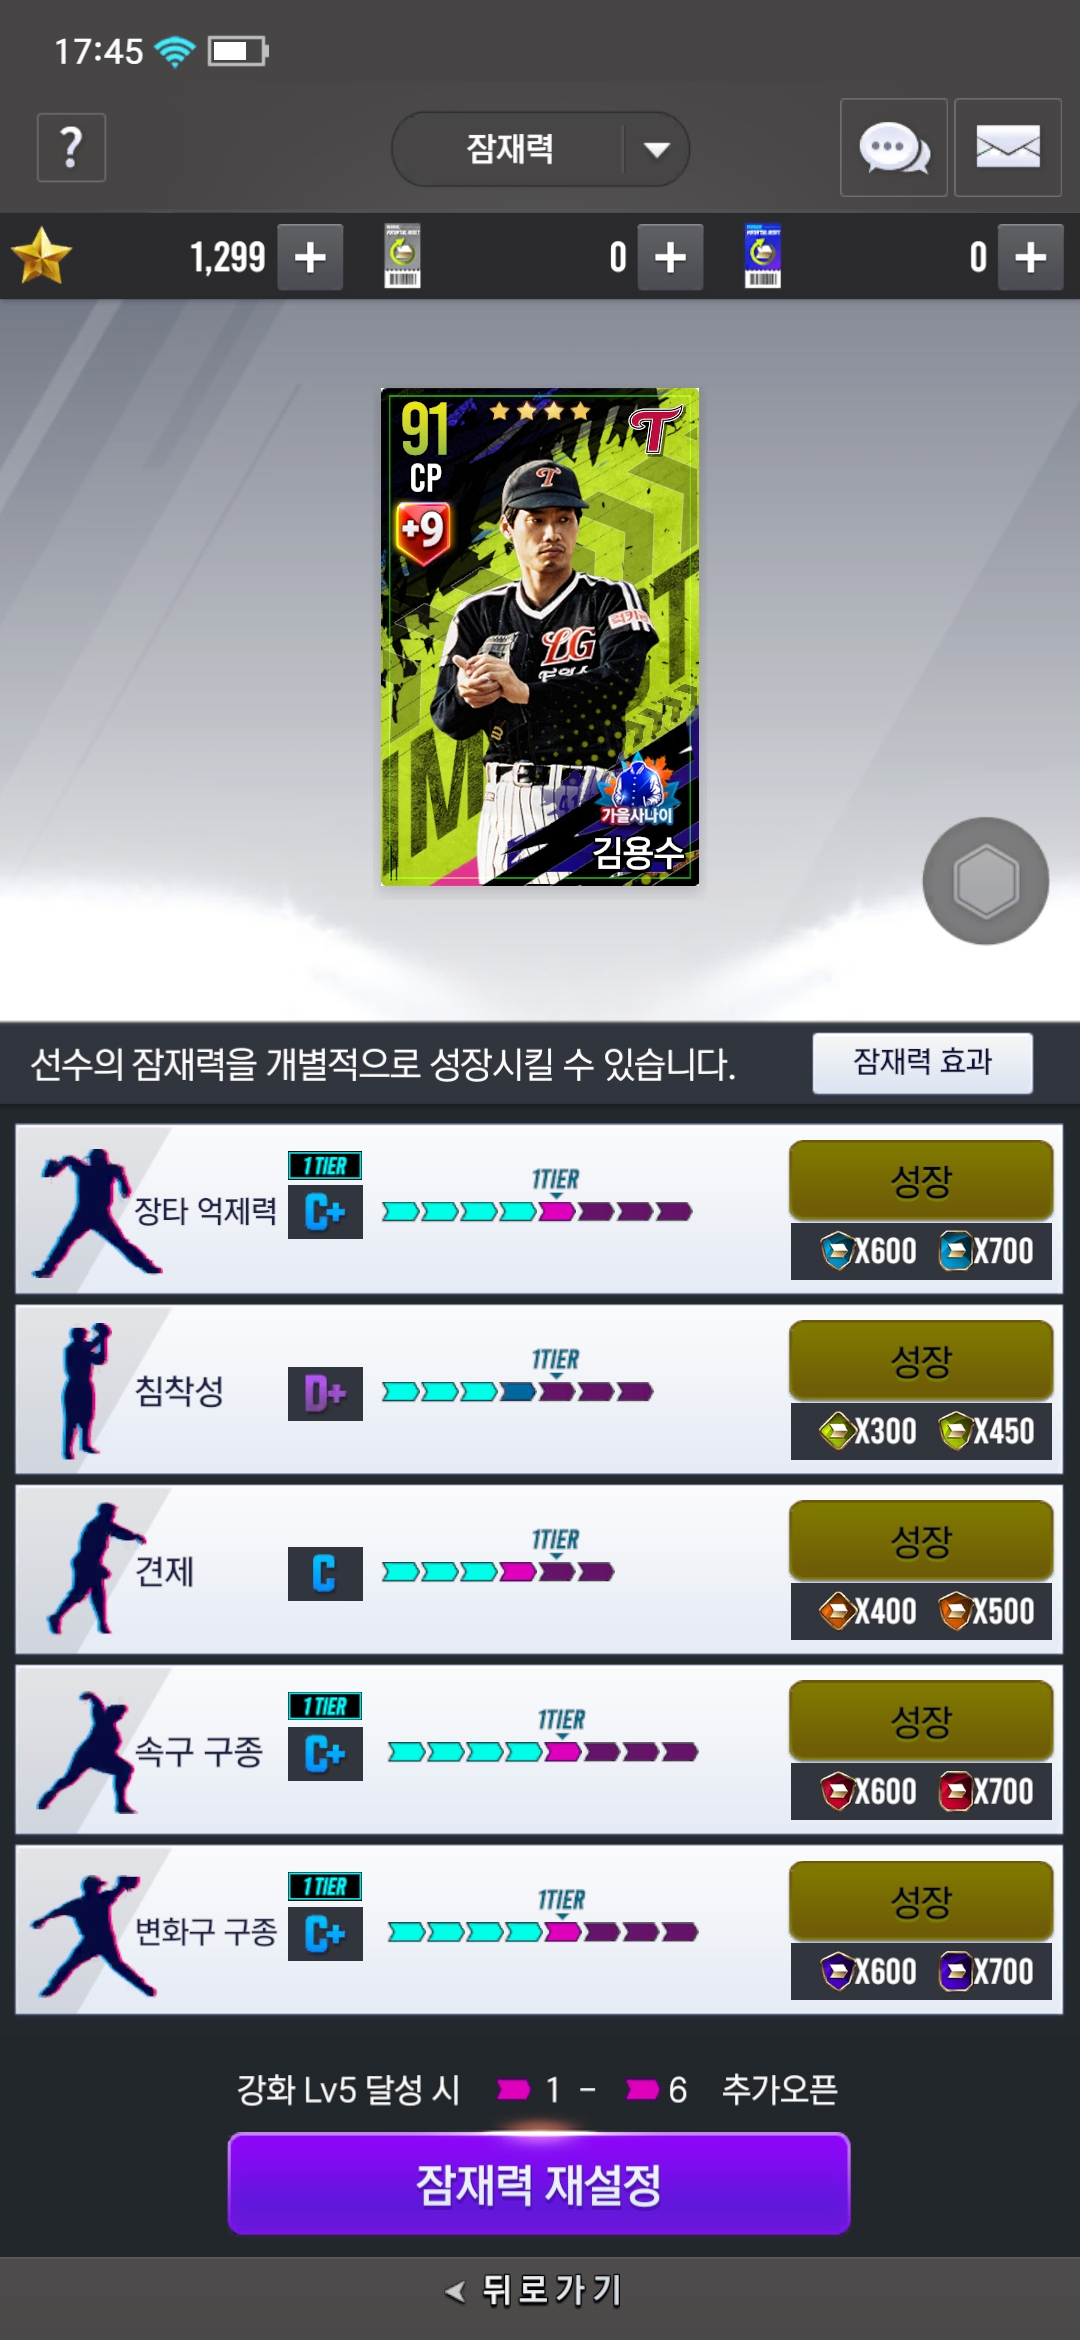Grow 장타 억제력 with 성장 button
This screenshot has height=2340, width=1080.
pos(921,1181)
